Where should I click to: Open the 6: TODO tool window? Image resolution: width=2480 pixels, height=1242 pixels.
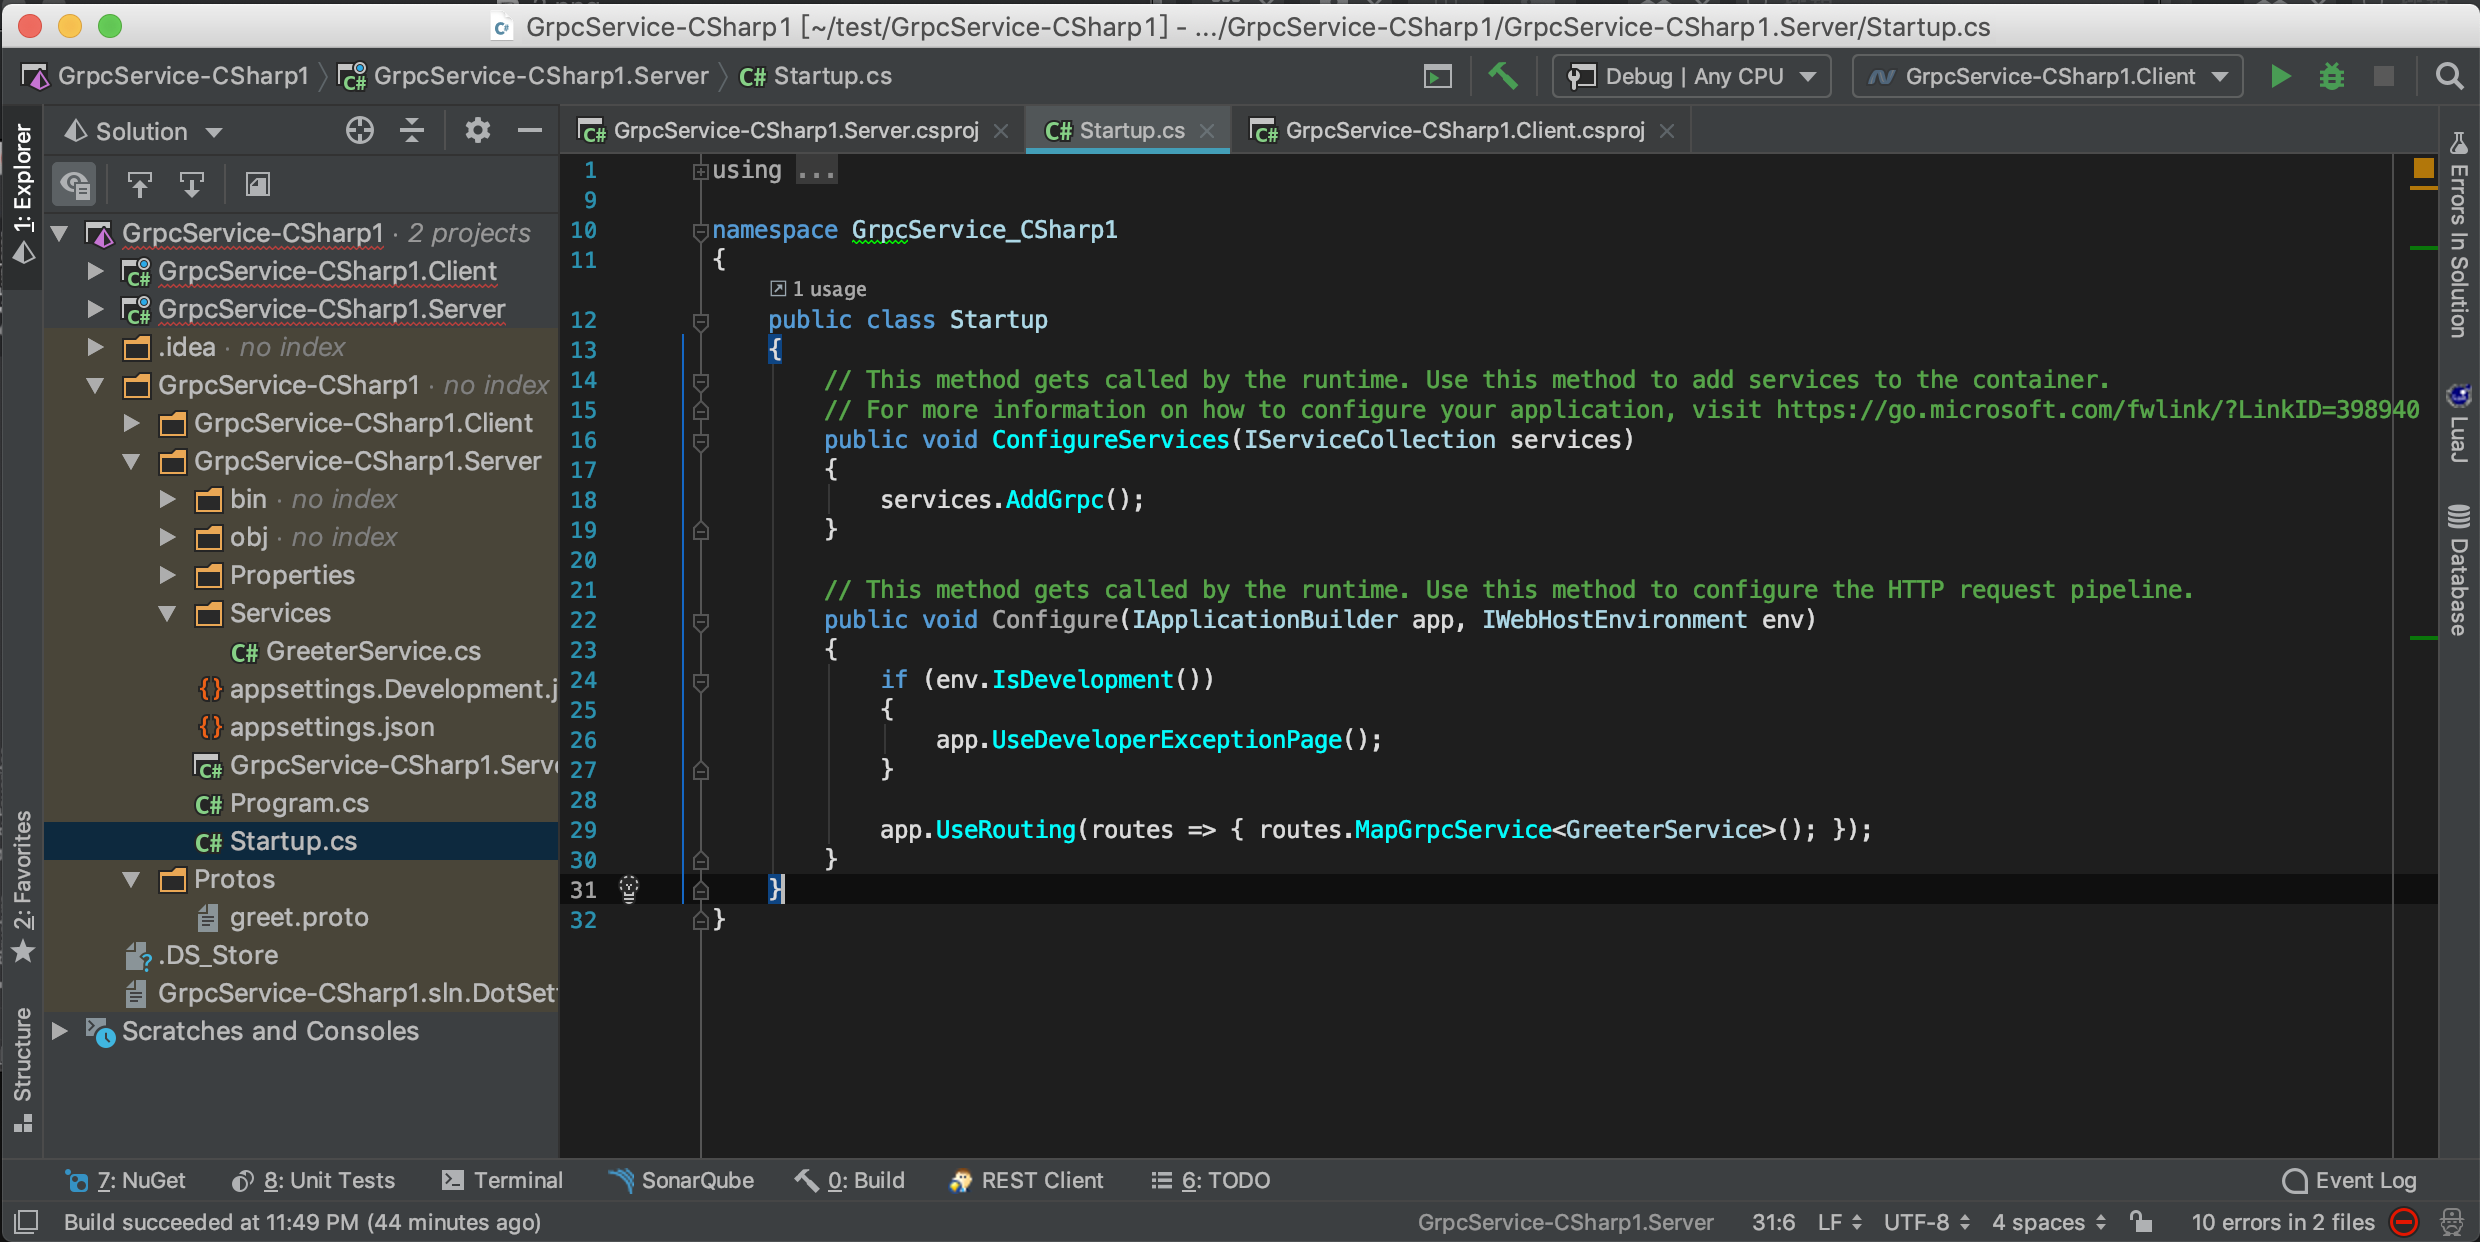tap(1210, 1181)
